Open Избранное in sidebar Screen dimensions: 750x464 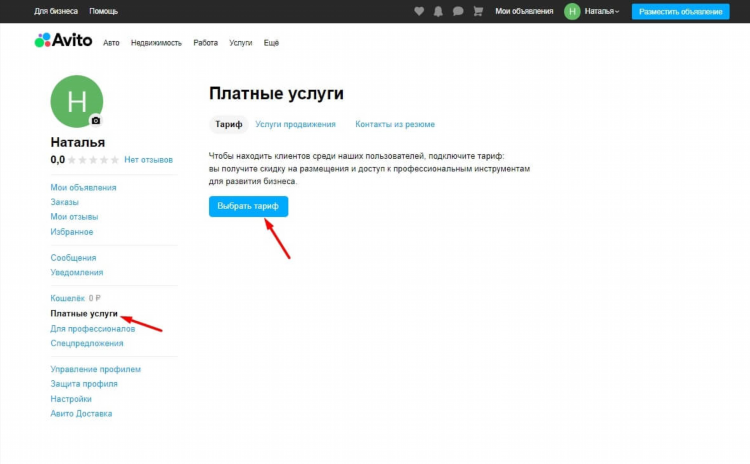coord(72,232)
